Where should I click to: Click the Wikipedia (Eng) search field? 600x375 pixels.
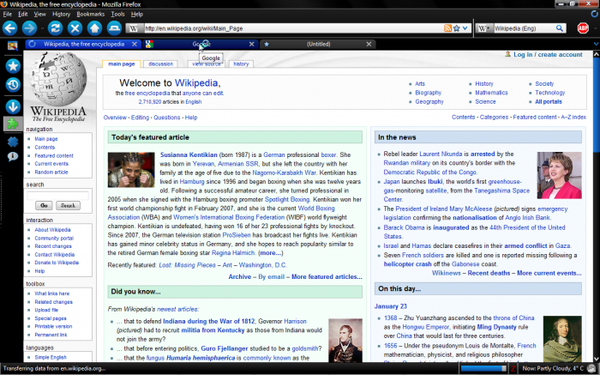coord(523,28)
